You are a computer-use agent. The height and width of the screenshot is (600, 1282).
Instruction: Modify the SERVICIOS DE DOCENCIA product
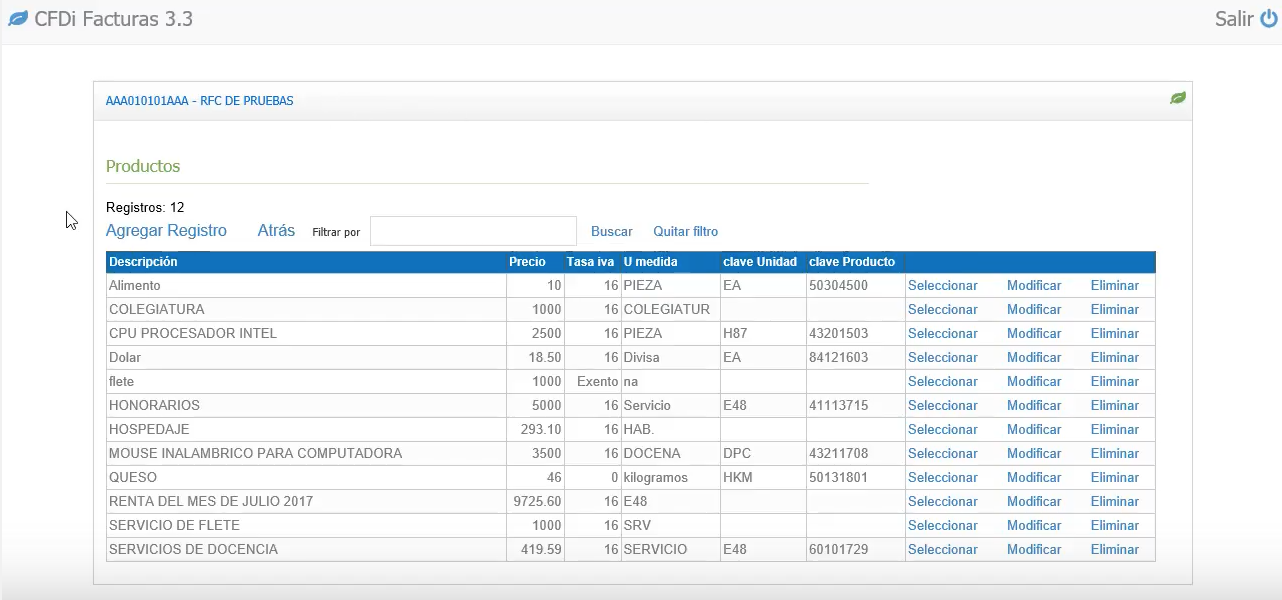tap(1034, 550)
